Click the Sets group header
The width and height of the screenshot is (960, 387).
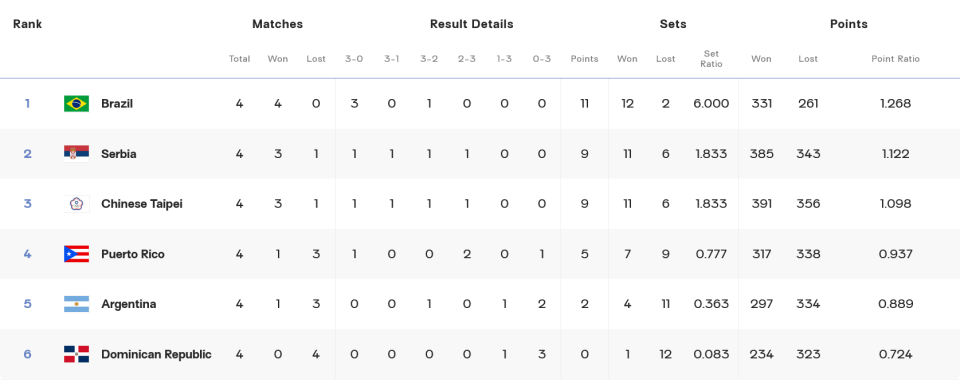tap(673, 24)
